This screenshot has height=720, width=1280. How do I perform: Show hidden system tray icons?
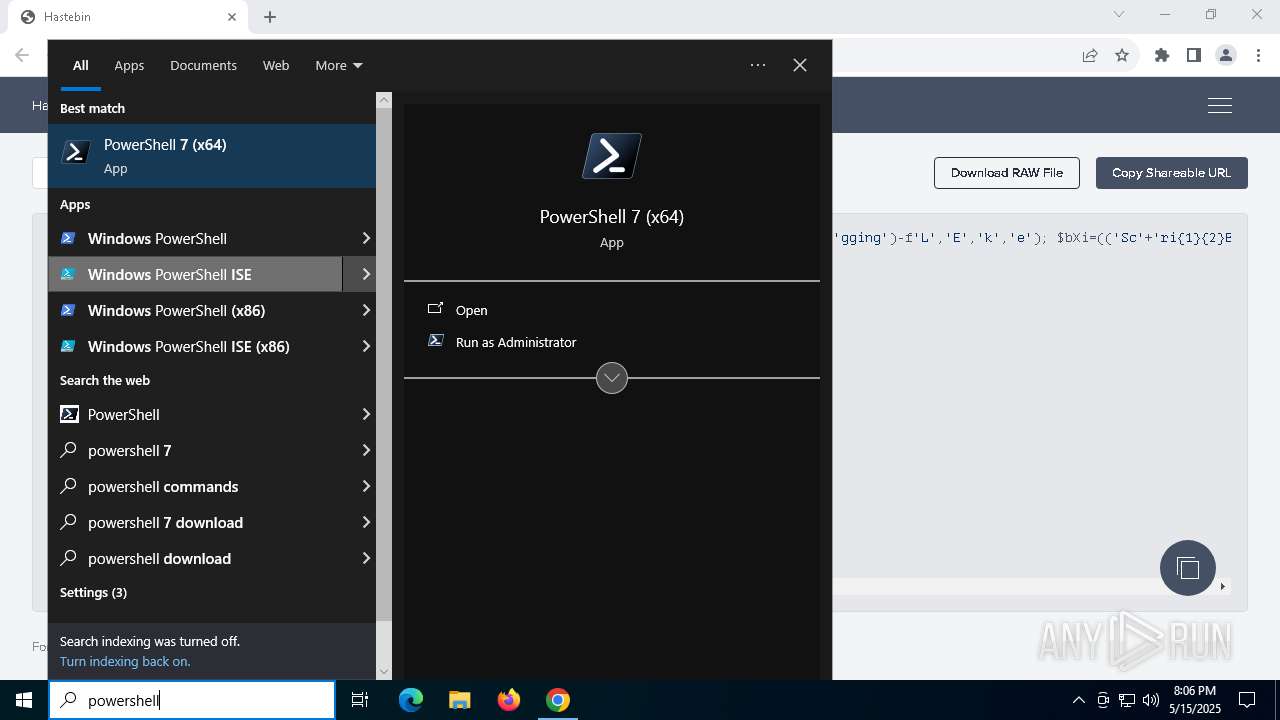tap(1078, 700)
